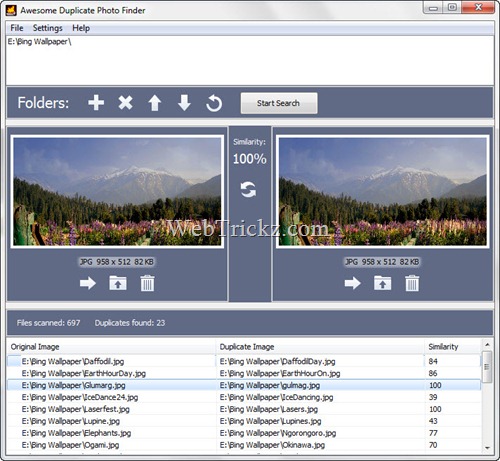The height and width of the screenshot is (461, 500).
Task: Click the Start Search button
Action: click(279, 103)
